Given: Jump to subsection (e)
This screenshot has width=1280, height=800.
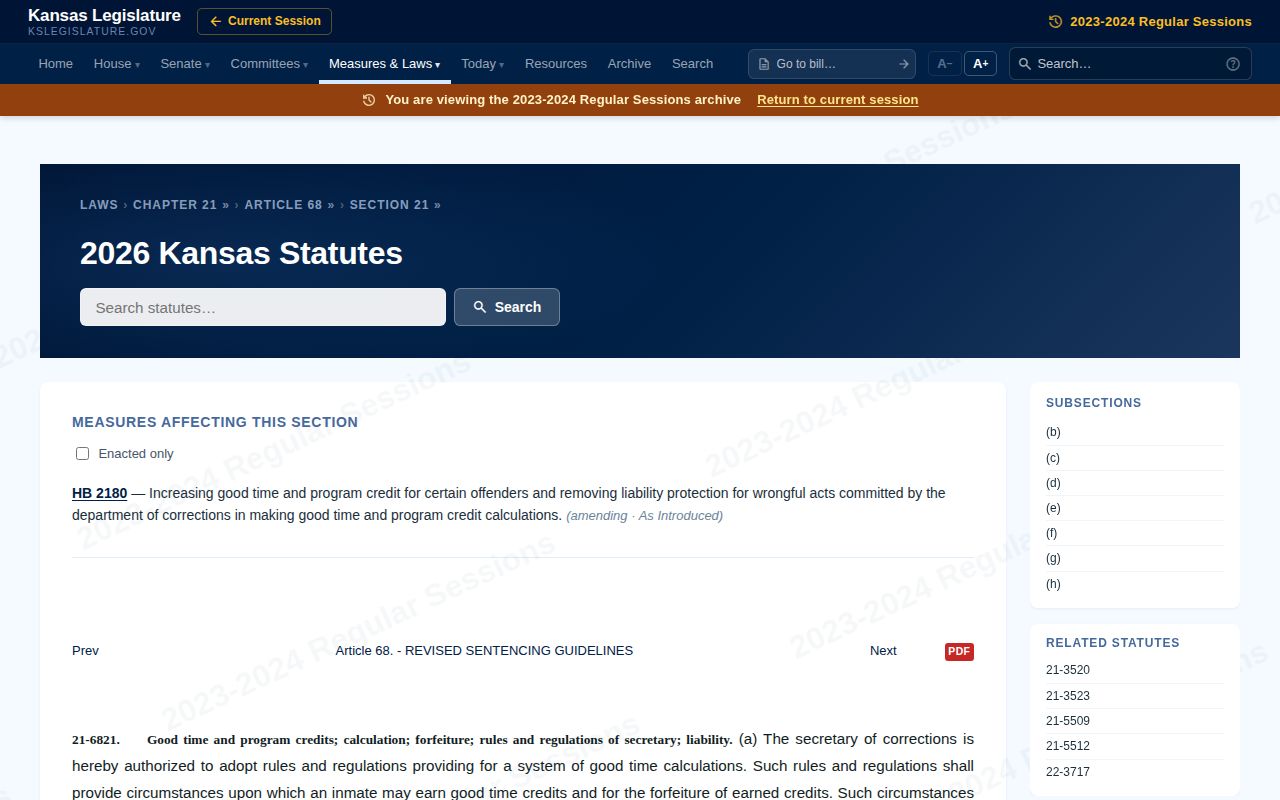Looking at the screenshot, I should tap(1053, 508).
